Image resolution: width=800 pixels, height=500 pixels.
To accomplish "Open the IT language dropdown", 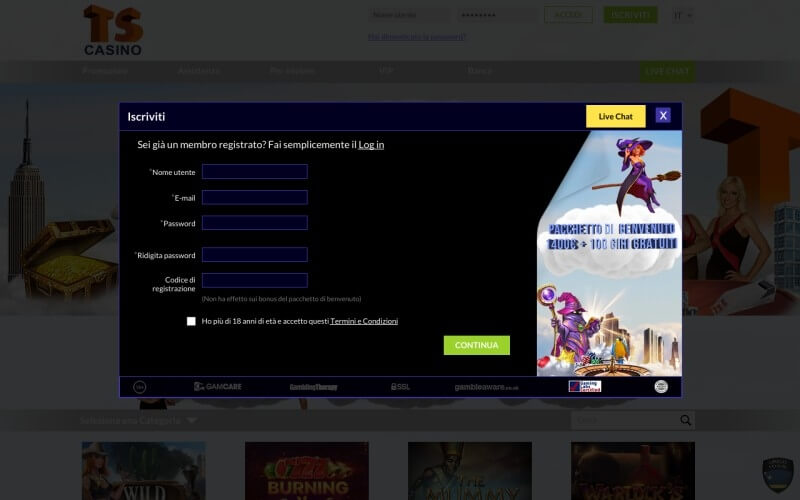I will (x=683, y=15).
